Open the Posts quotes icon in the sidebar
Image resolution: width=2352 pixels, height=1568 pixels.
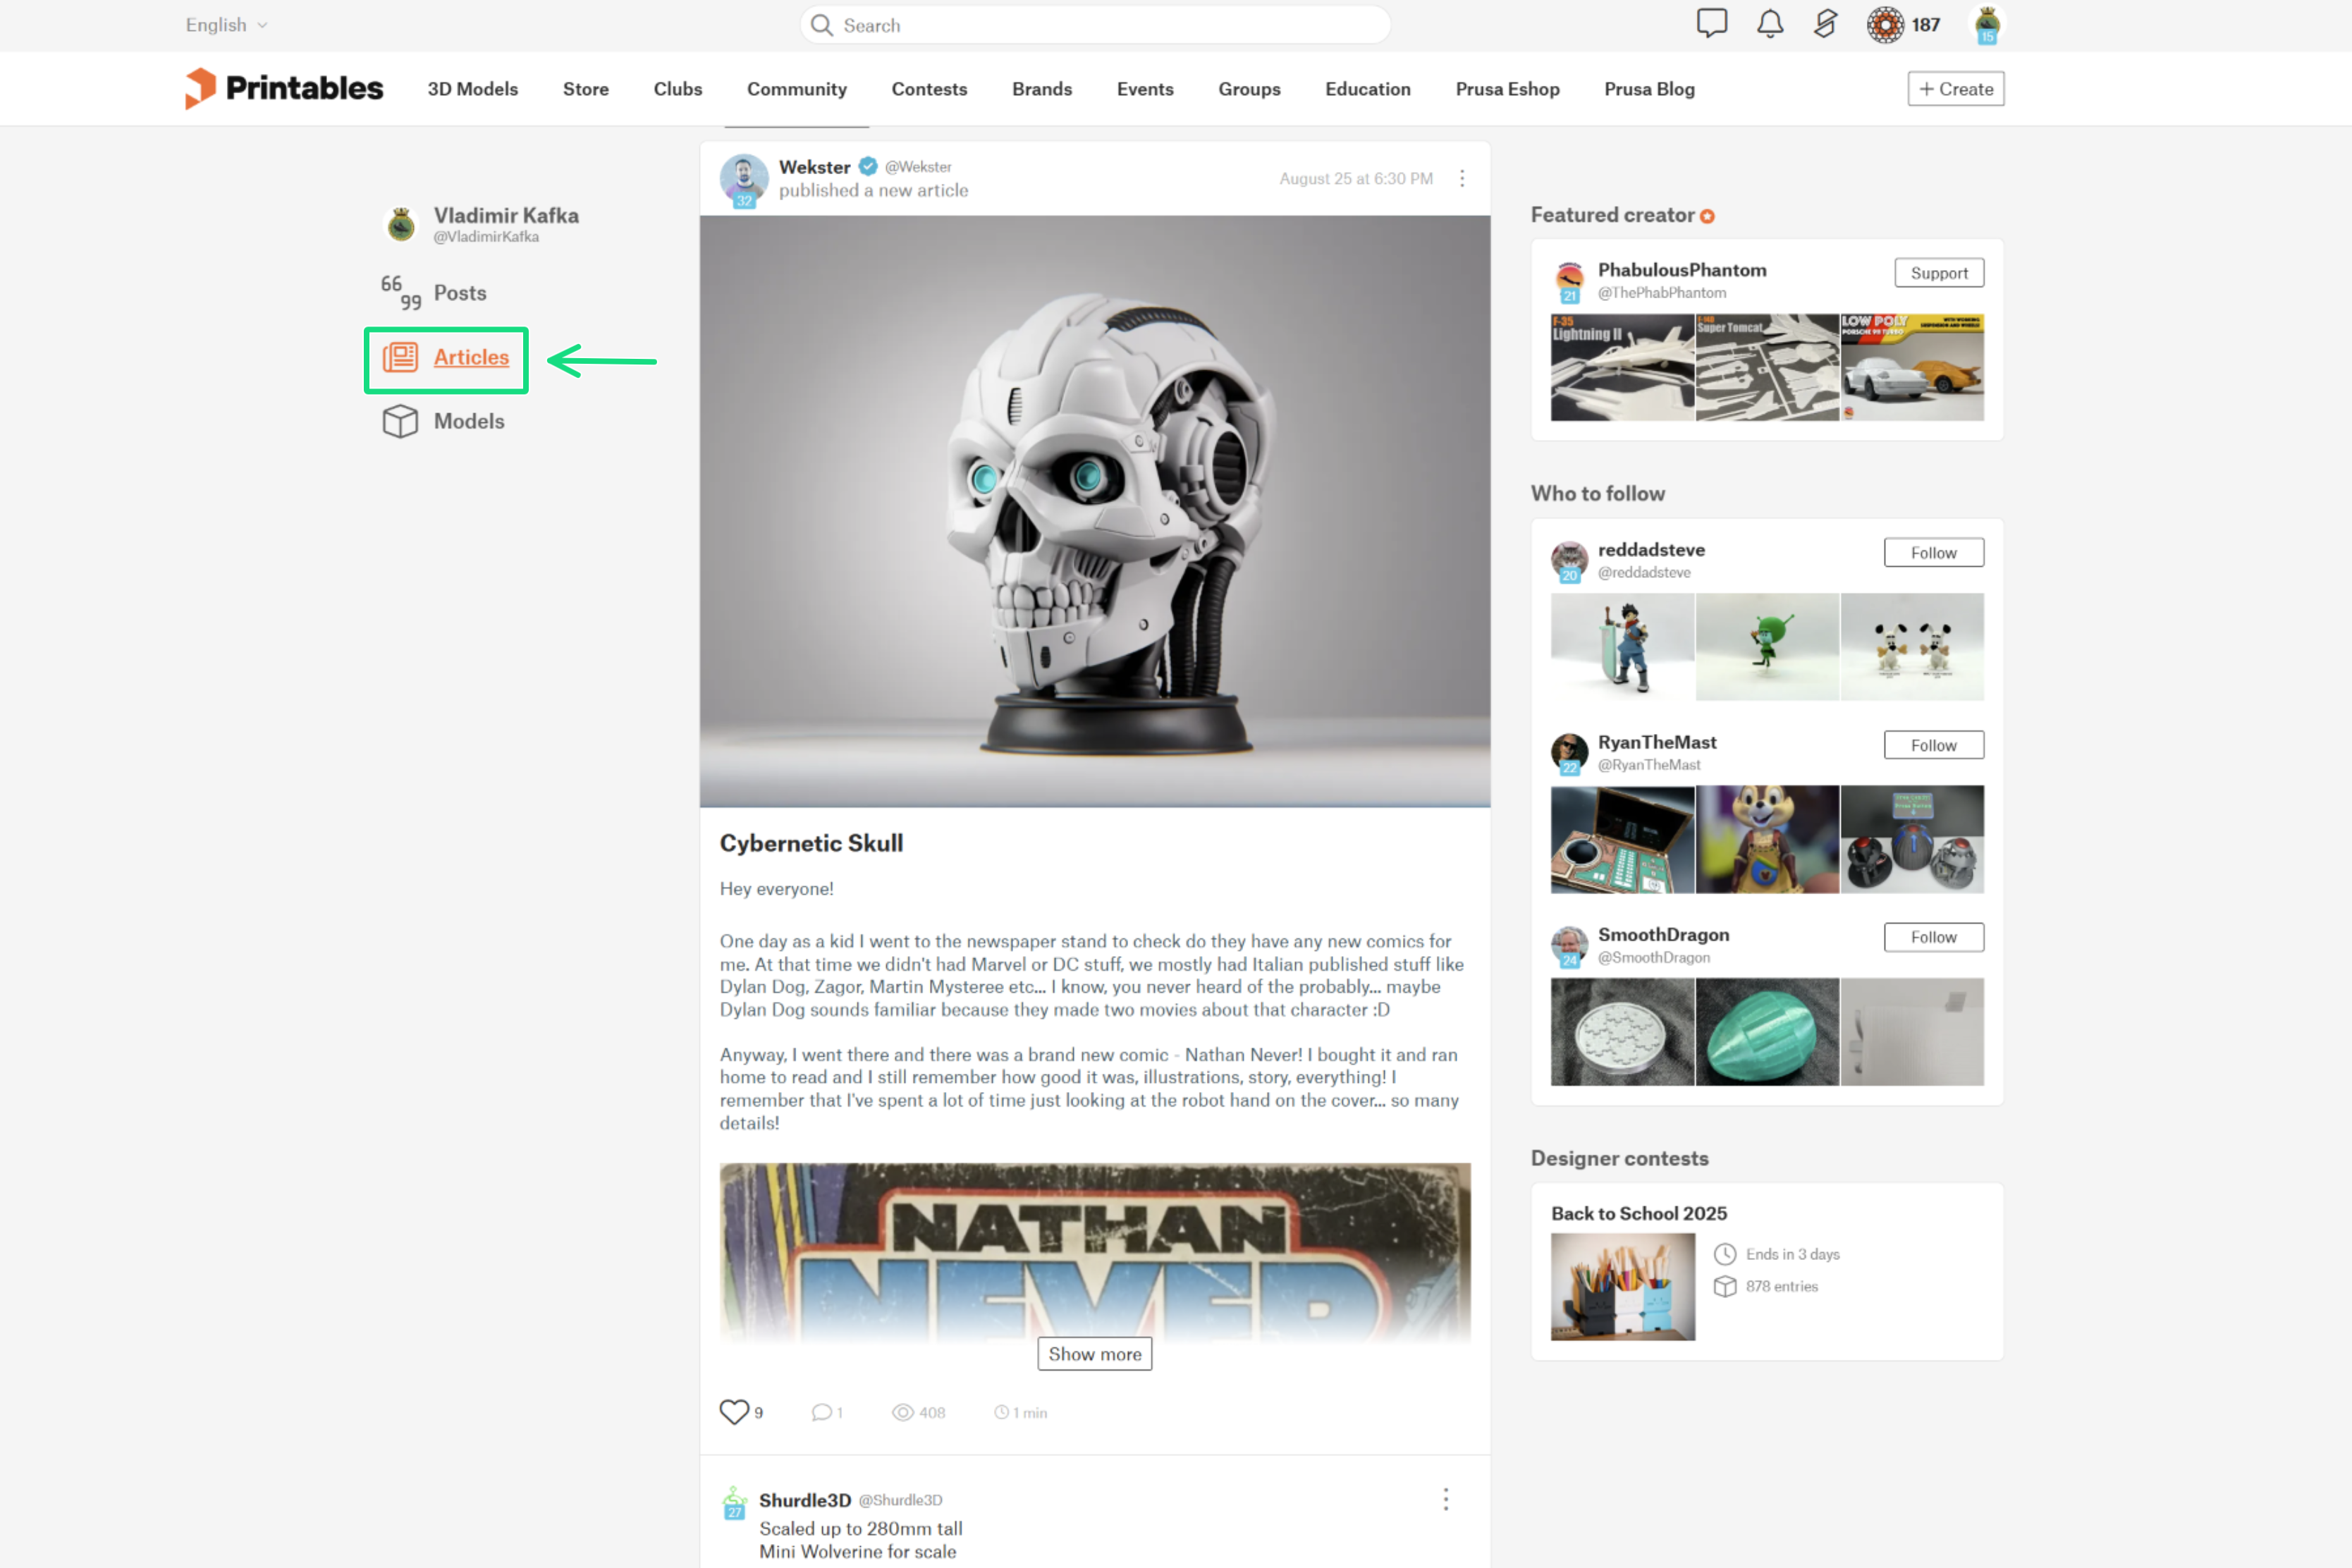click(400, 292)
